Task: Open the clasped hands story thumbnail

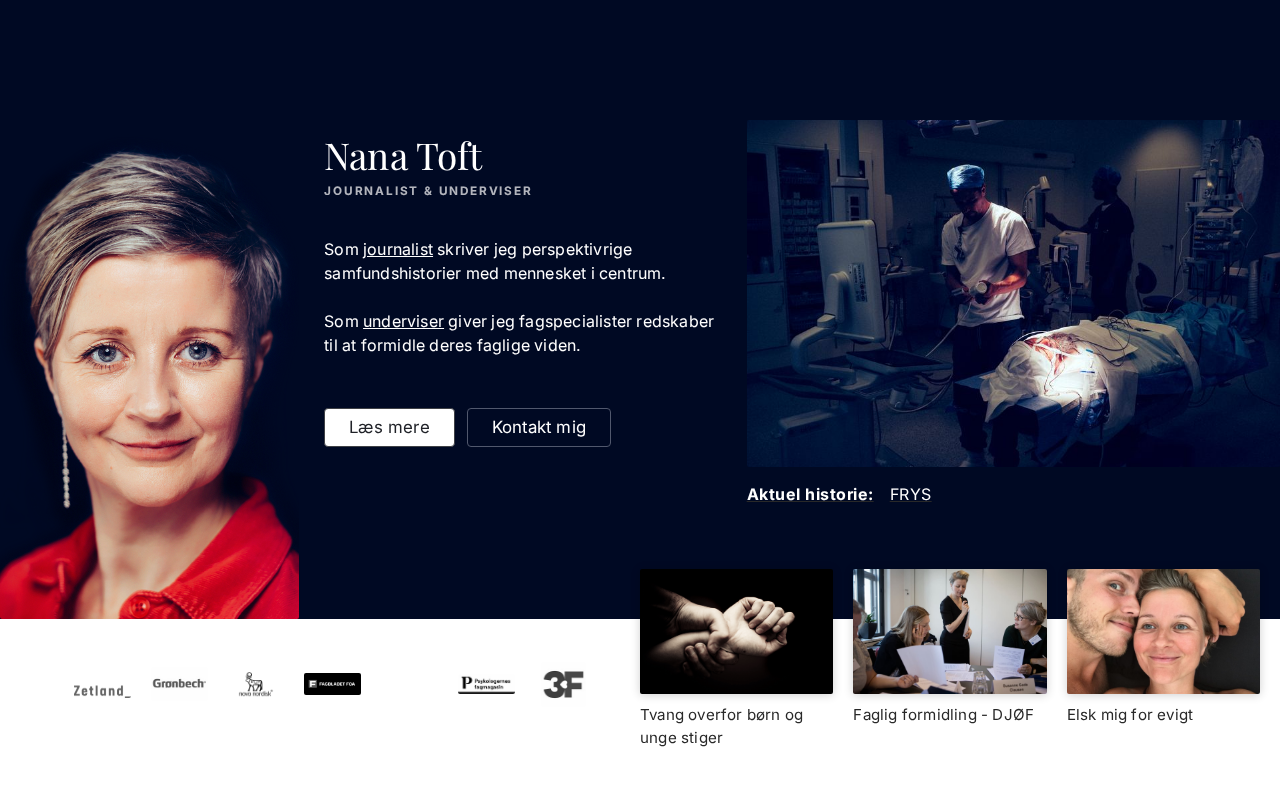Action: [x=736, y=631]
